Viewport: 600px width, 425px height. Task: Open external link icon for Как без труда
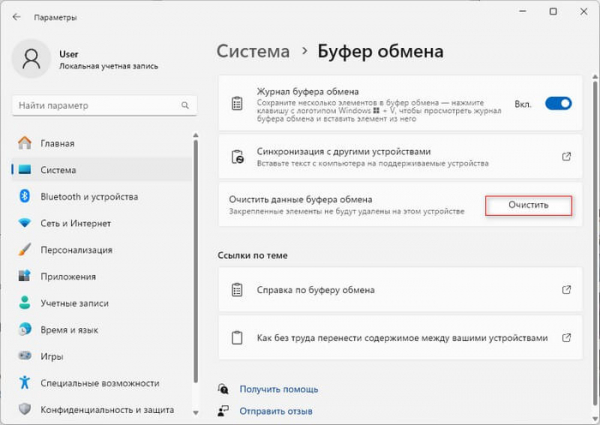click(x=567, y=338)
